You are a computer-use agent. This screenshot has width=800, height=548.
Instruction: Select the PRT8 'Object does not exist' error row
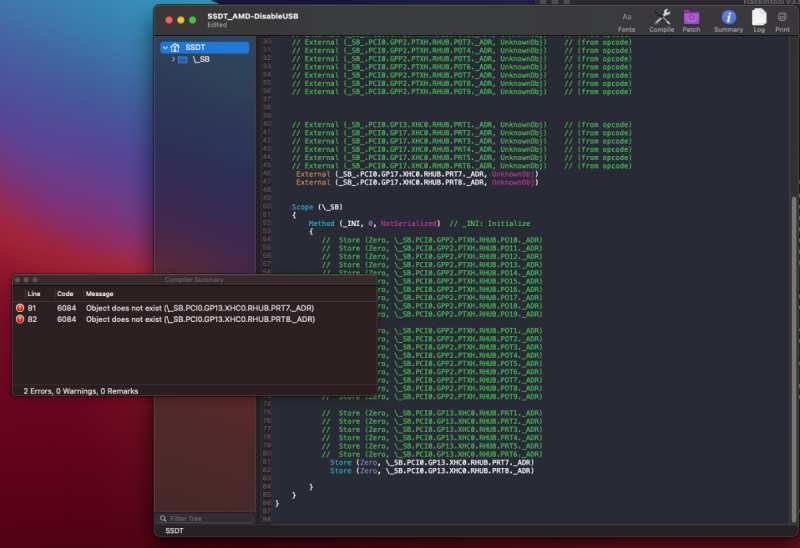click(x=200, y=319)
